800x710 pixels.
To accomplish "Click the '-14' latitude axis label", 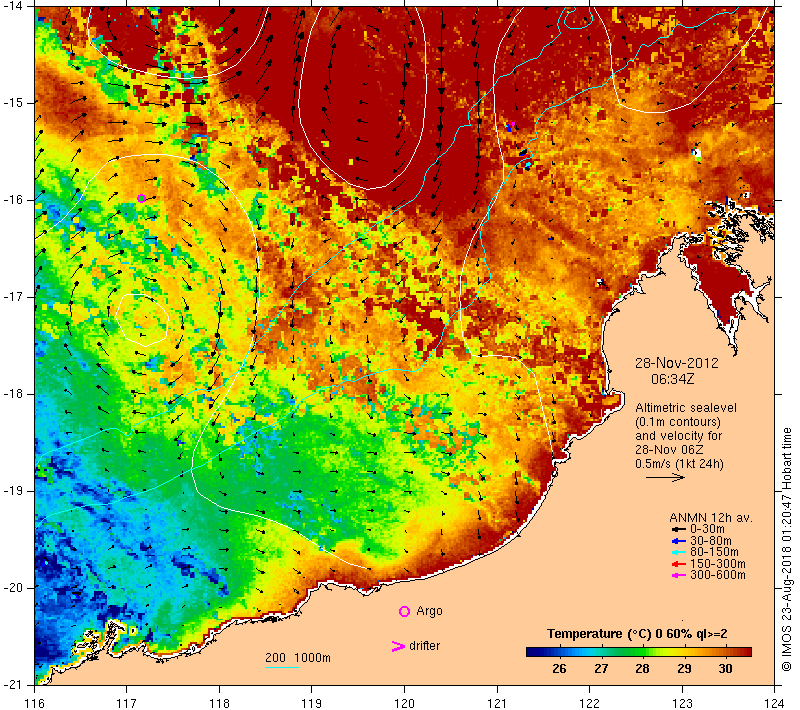I will [x=13, y=6].
